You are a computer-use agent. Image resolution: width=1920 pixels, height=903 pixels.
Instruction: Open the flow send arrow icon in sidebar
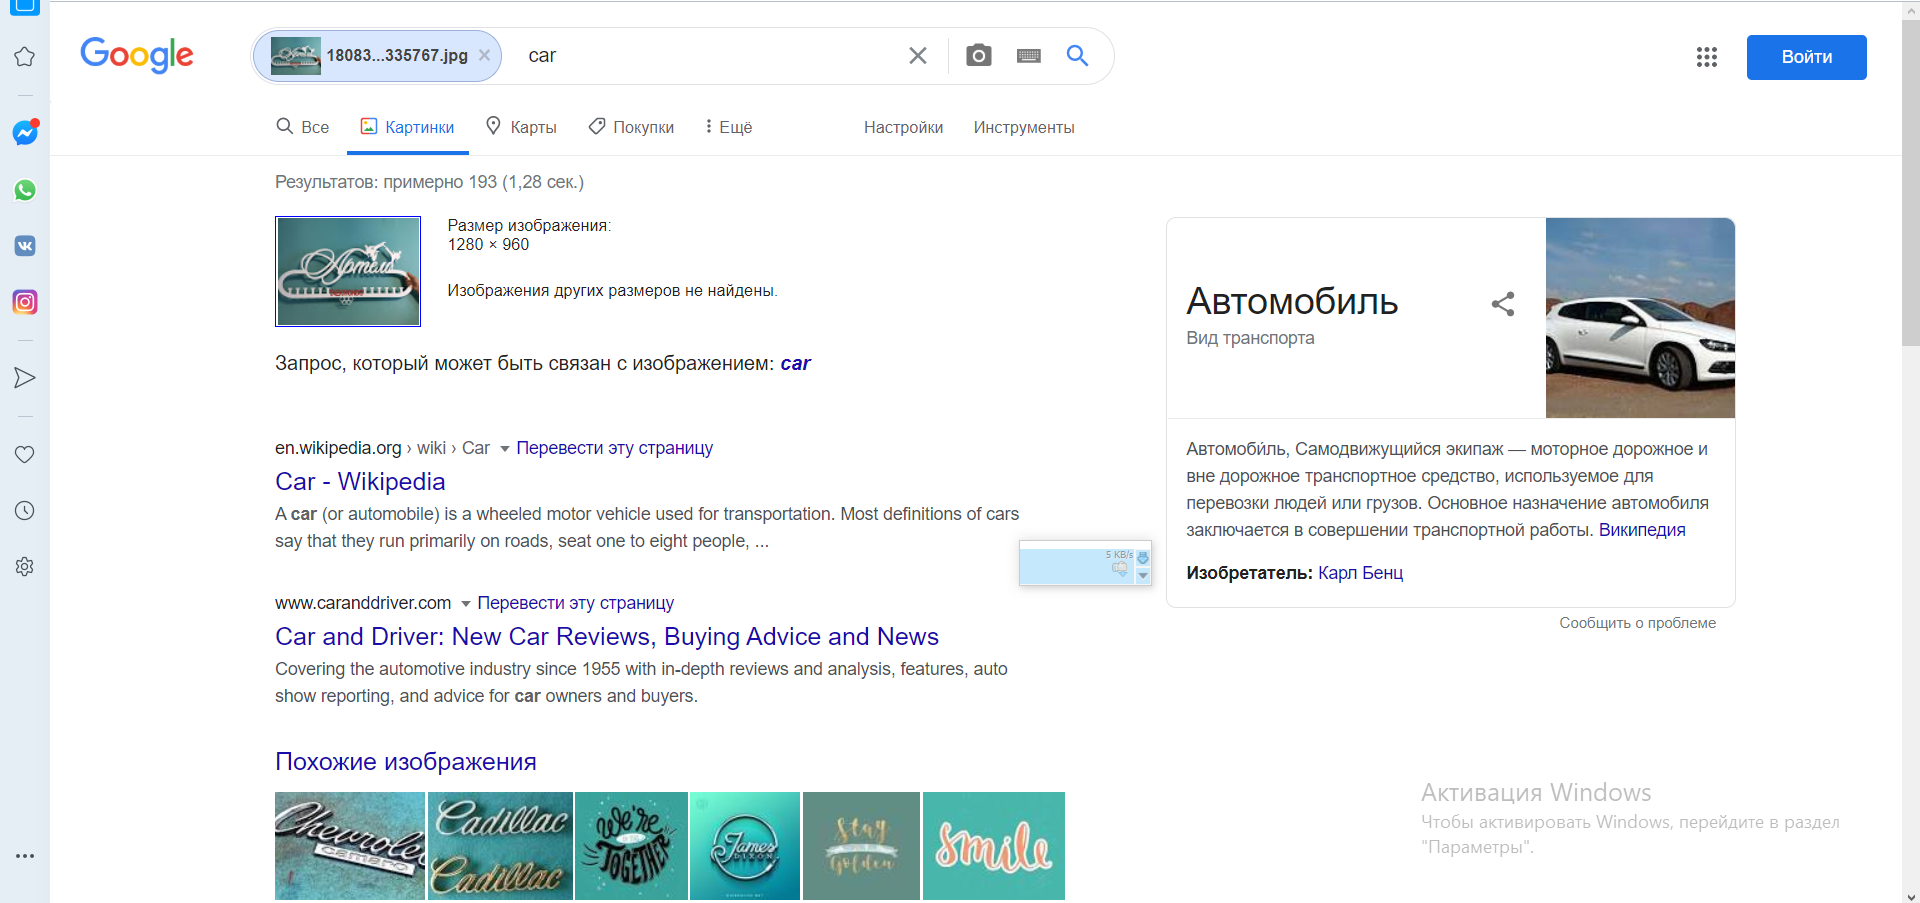25,378
